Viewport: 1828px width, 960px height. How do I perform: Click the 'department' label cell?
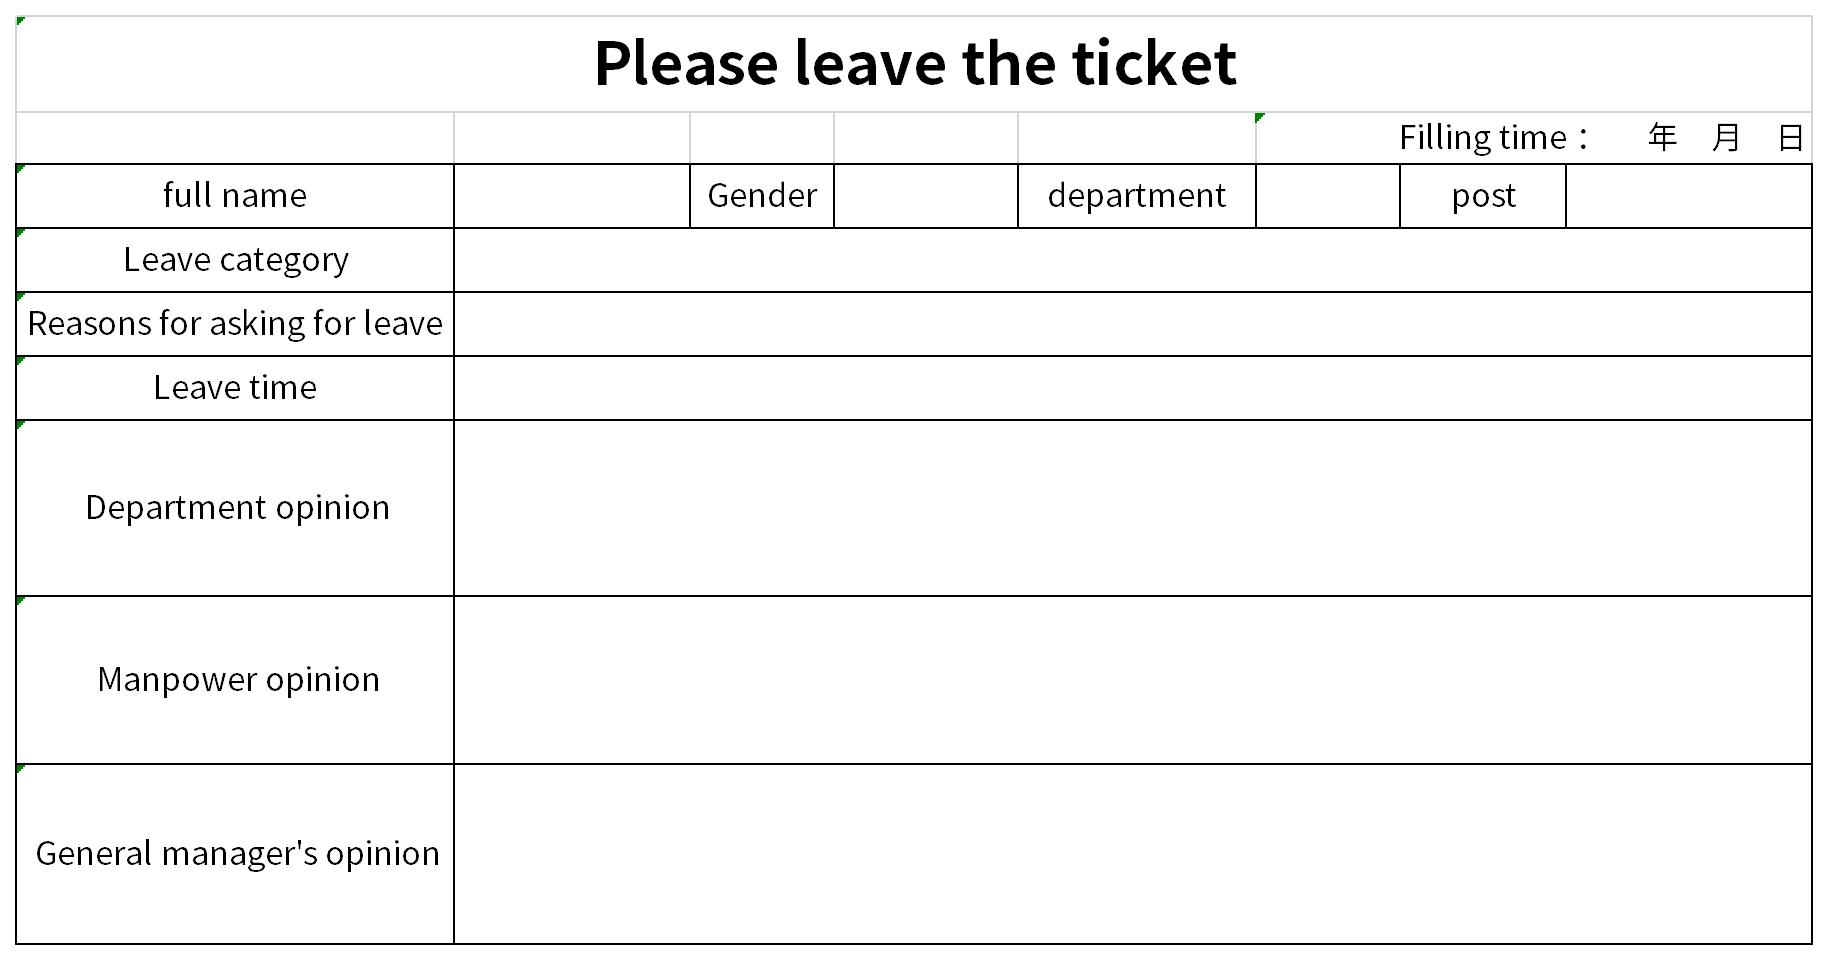click(1137, 196)
